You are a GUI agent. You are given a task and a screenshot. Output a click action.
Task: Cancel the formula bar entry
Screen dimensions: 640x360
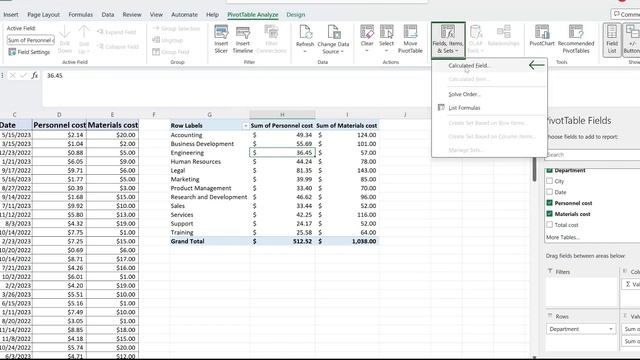(x=13, y=76)
